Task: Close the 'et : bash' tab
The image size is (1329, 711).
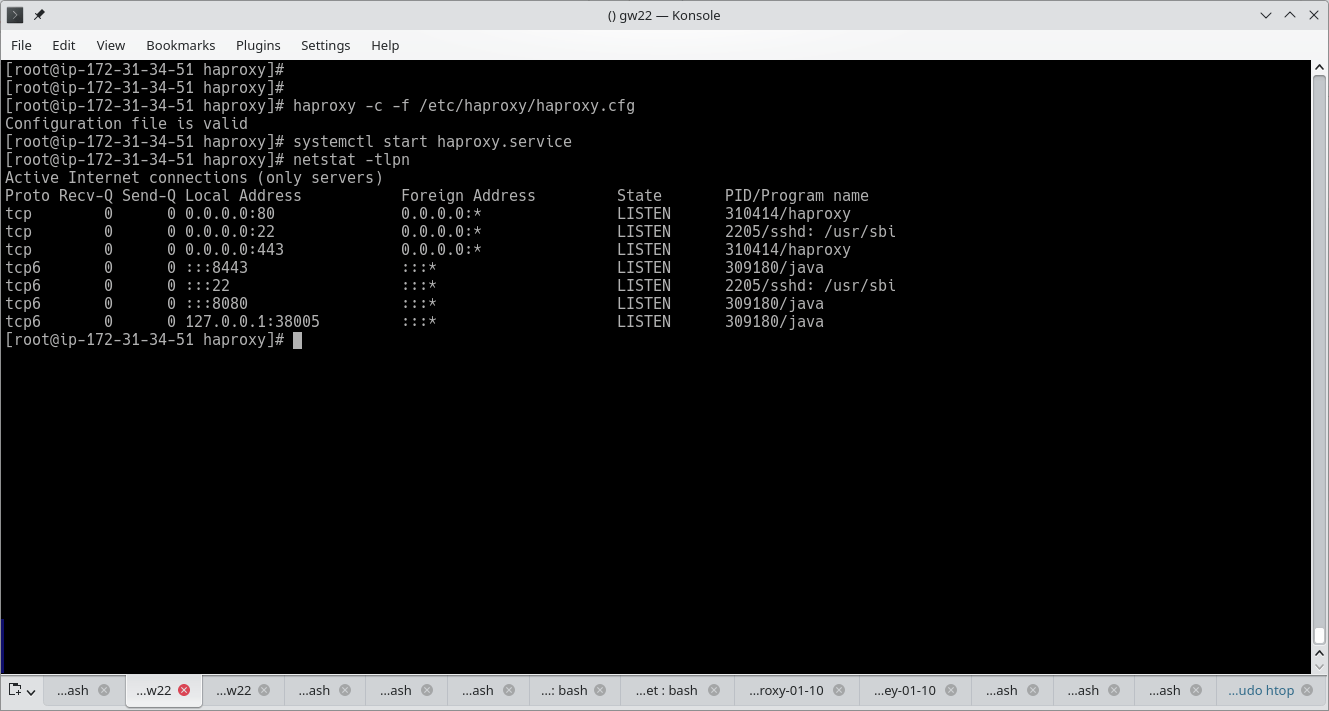Action: pyautogui.click(x=713, y=690)
